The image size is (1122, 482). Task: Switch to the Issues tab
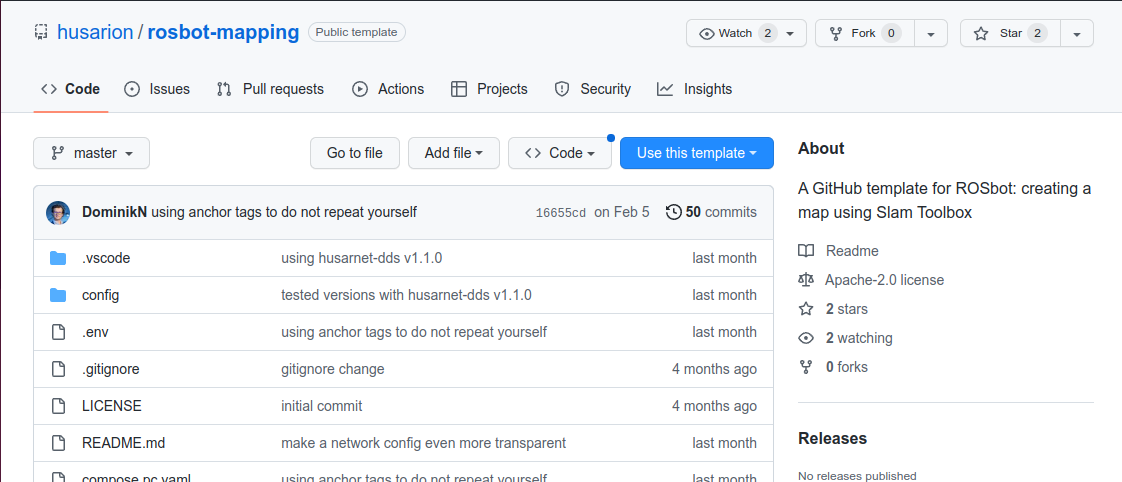click(157, 89)
